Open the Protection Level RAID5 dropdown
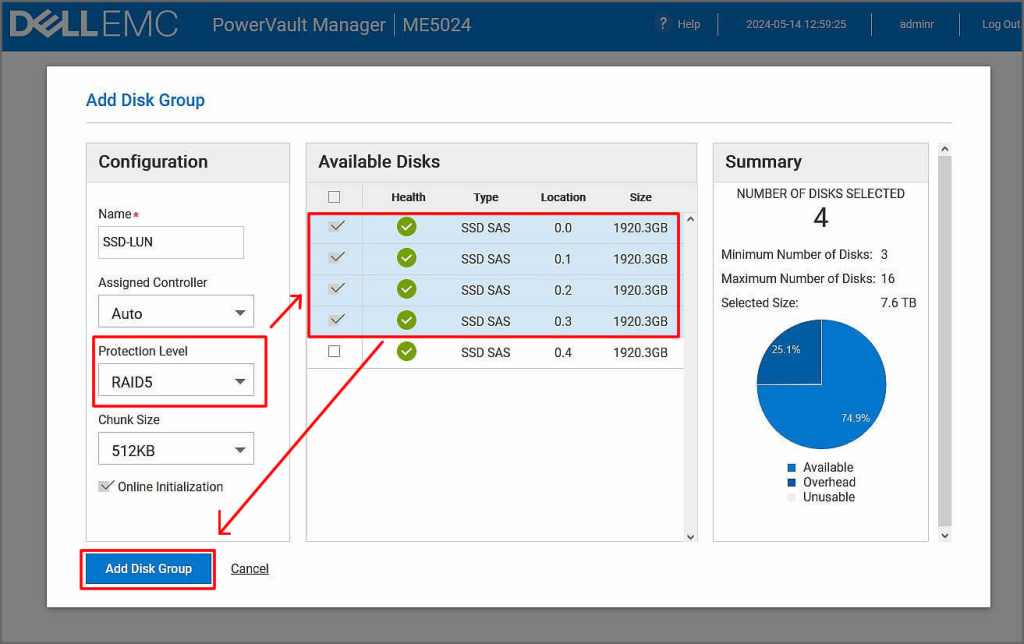1024x644 pixels. click(x=176, y=381)
